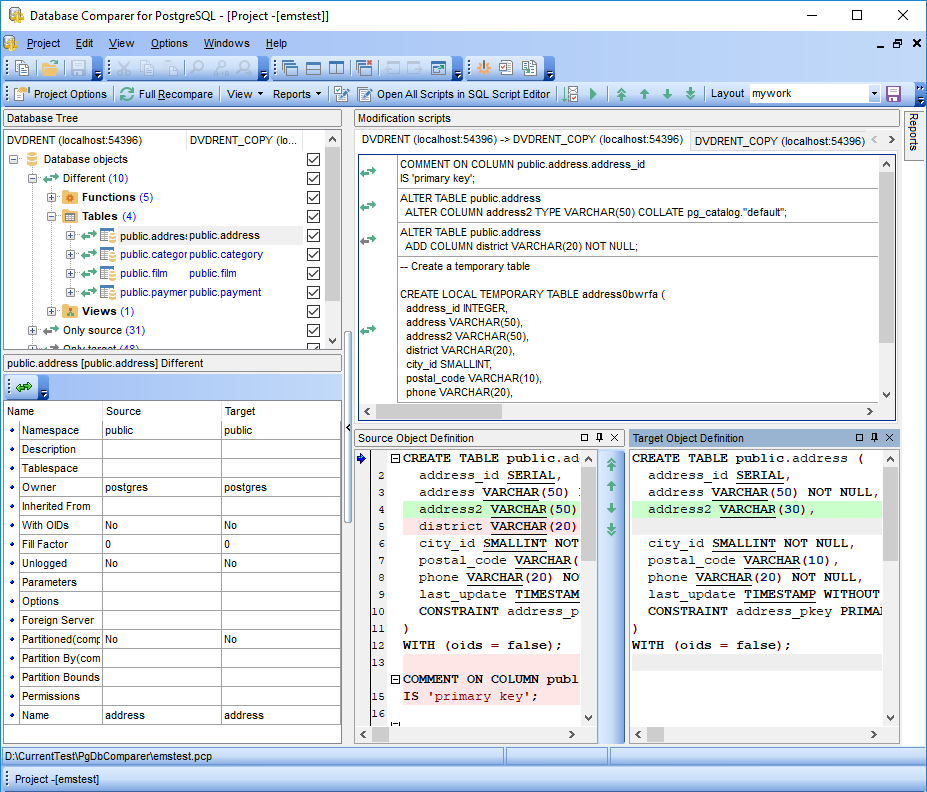Toggle checkbox for public.category row

pos(313,254)
